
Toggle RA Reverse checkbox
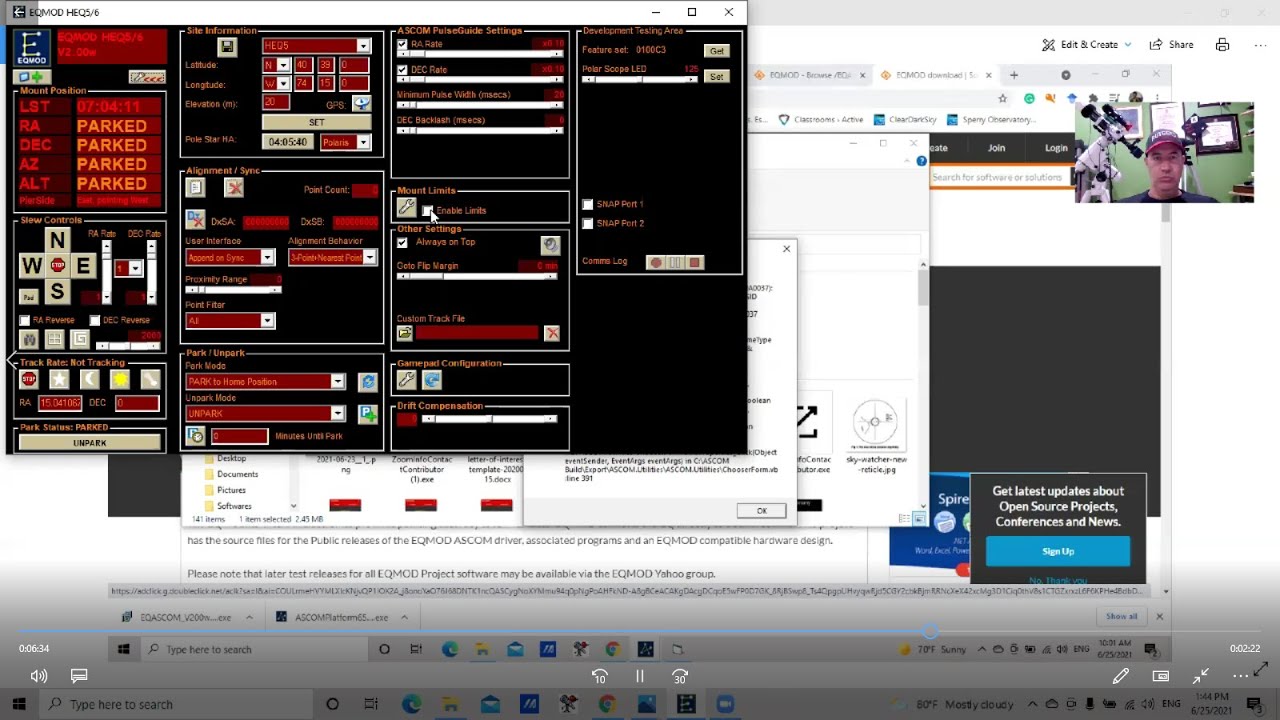tap(25, 320)
